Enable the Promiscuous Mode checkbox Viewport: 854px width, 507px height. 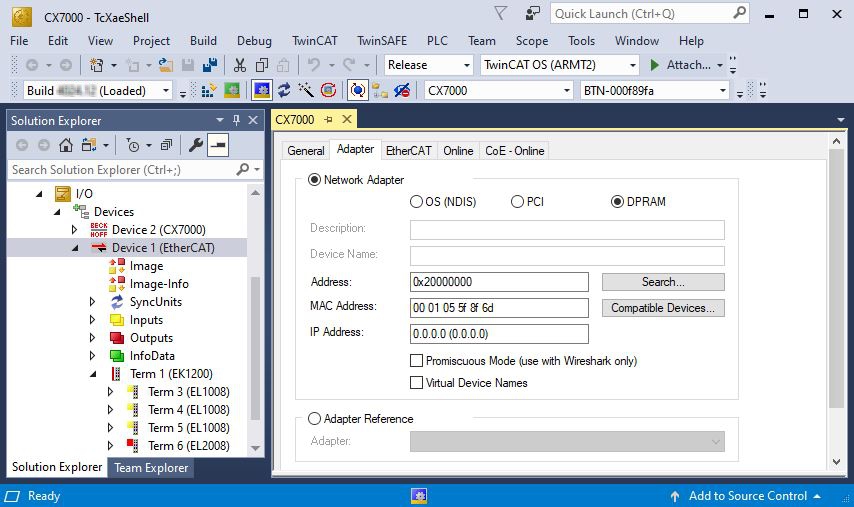416,361
